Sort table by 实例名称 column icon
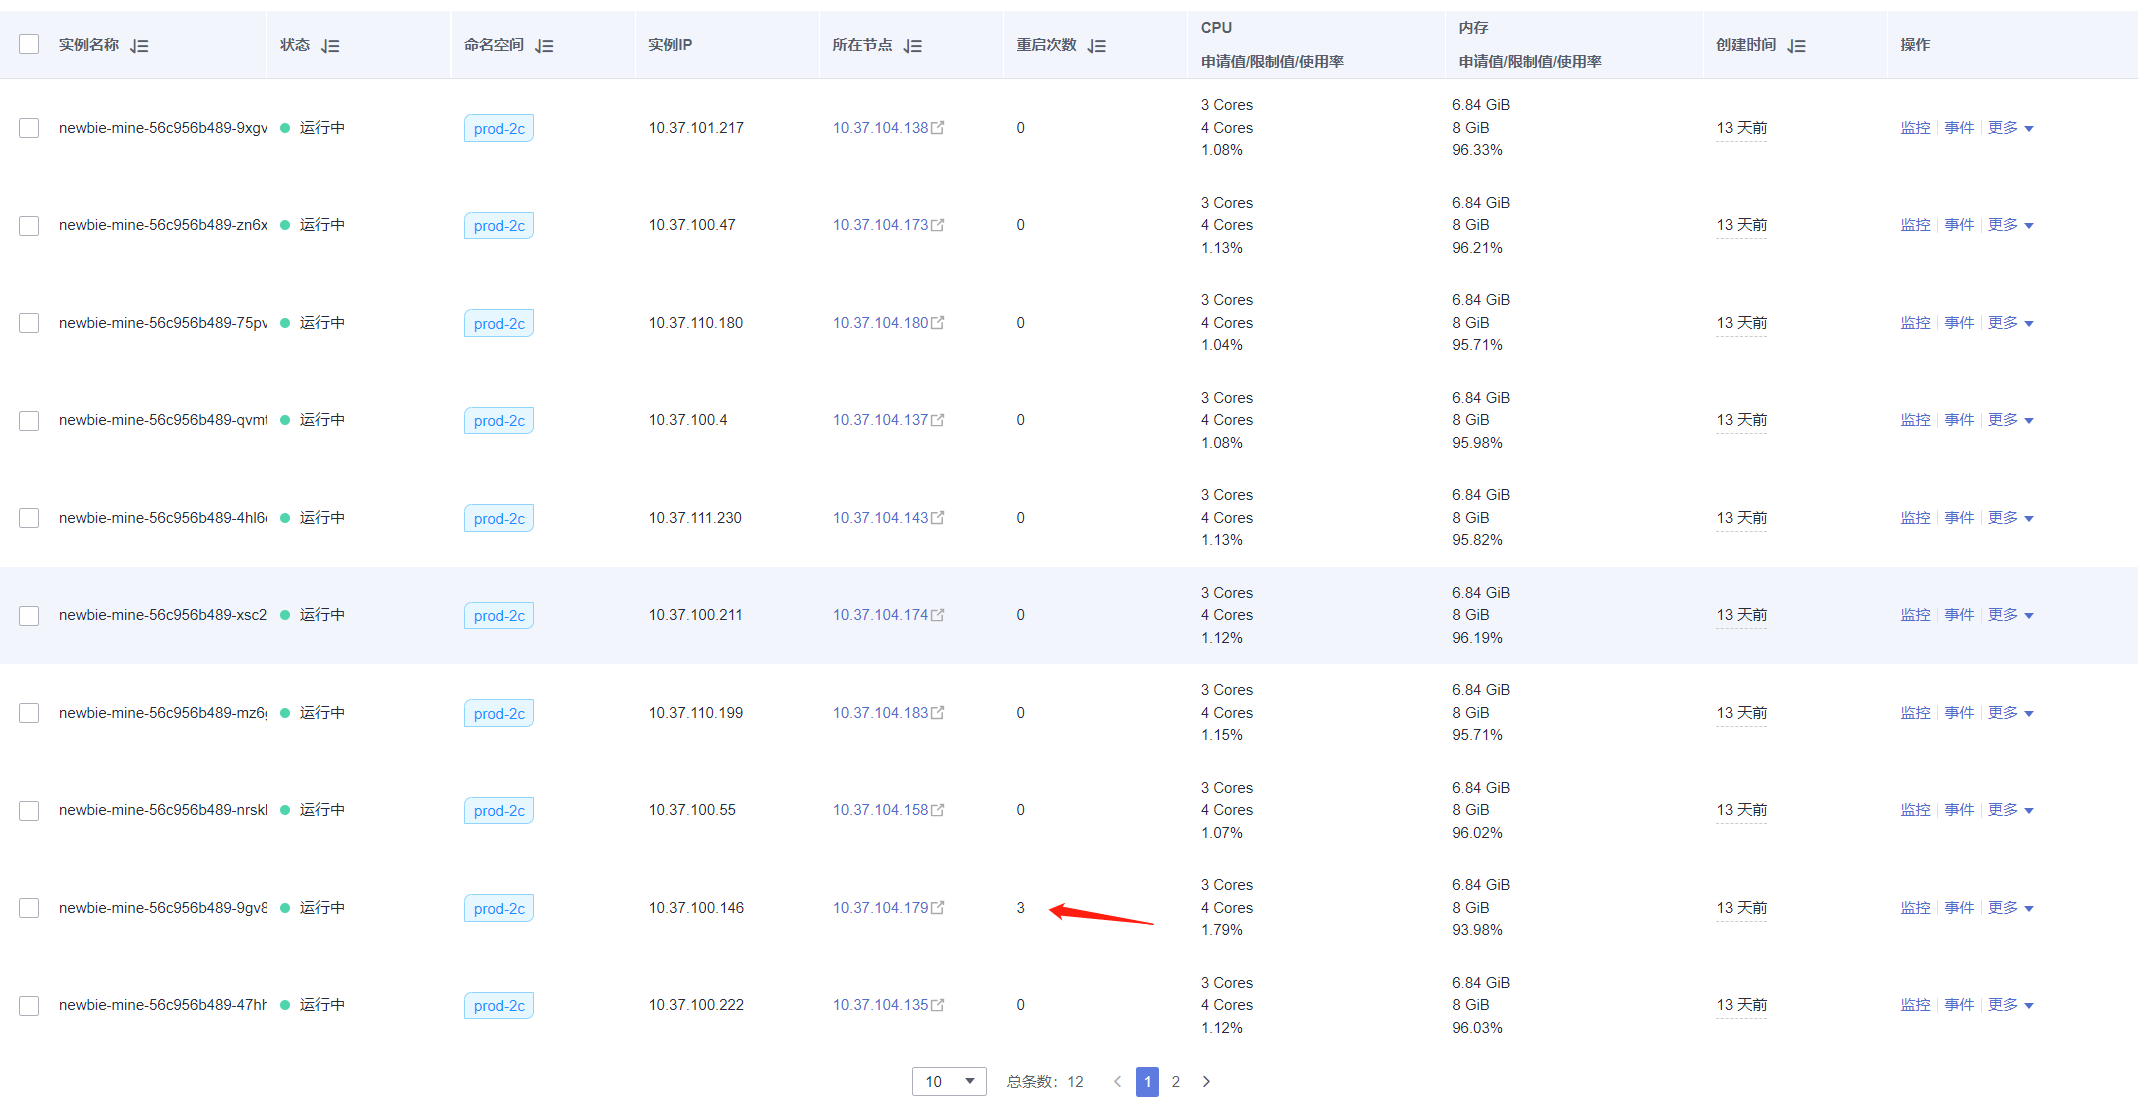Screen dimensions: 2140x1113 pyautogui.click(x=139, y=46)
